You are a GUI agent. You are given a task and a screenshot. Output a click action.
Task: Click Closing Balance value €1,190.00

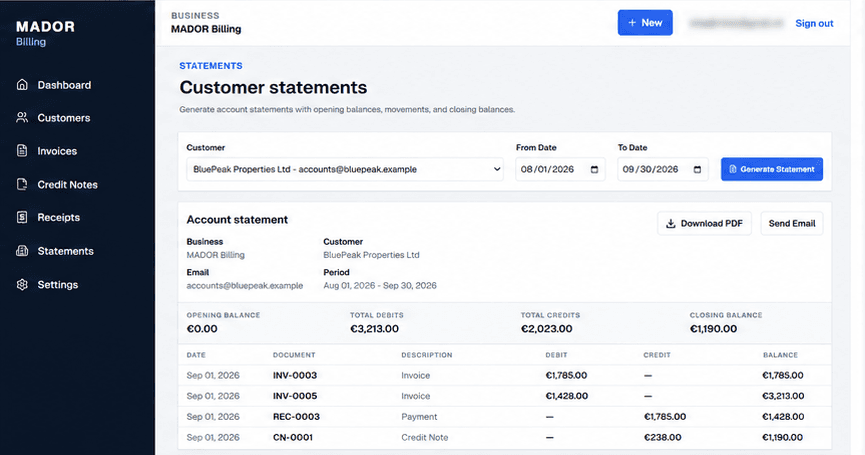pos(713,329)
